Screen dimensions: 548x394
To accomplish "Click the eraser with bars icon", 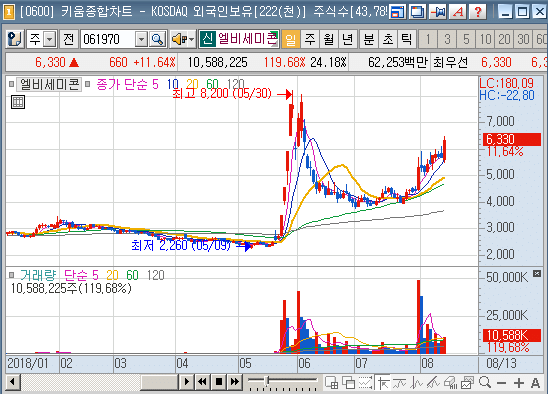I will pyautogui.click(x=450, y=382).
